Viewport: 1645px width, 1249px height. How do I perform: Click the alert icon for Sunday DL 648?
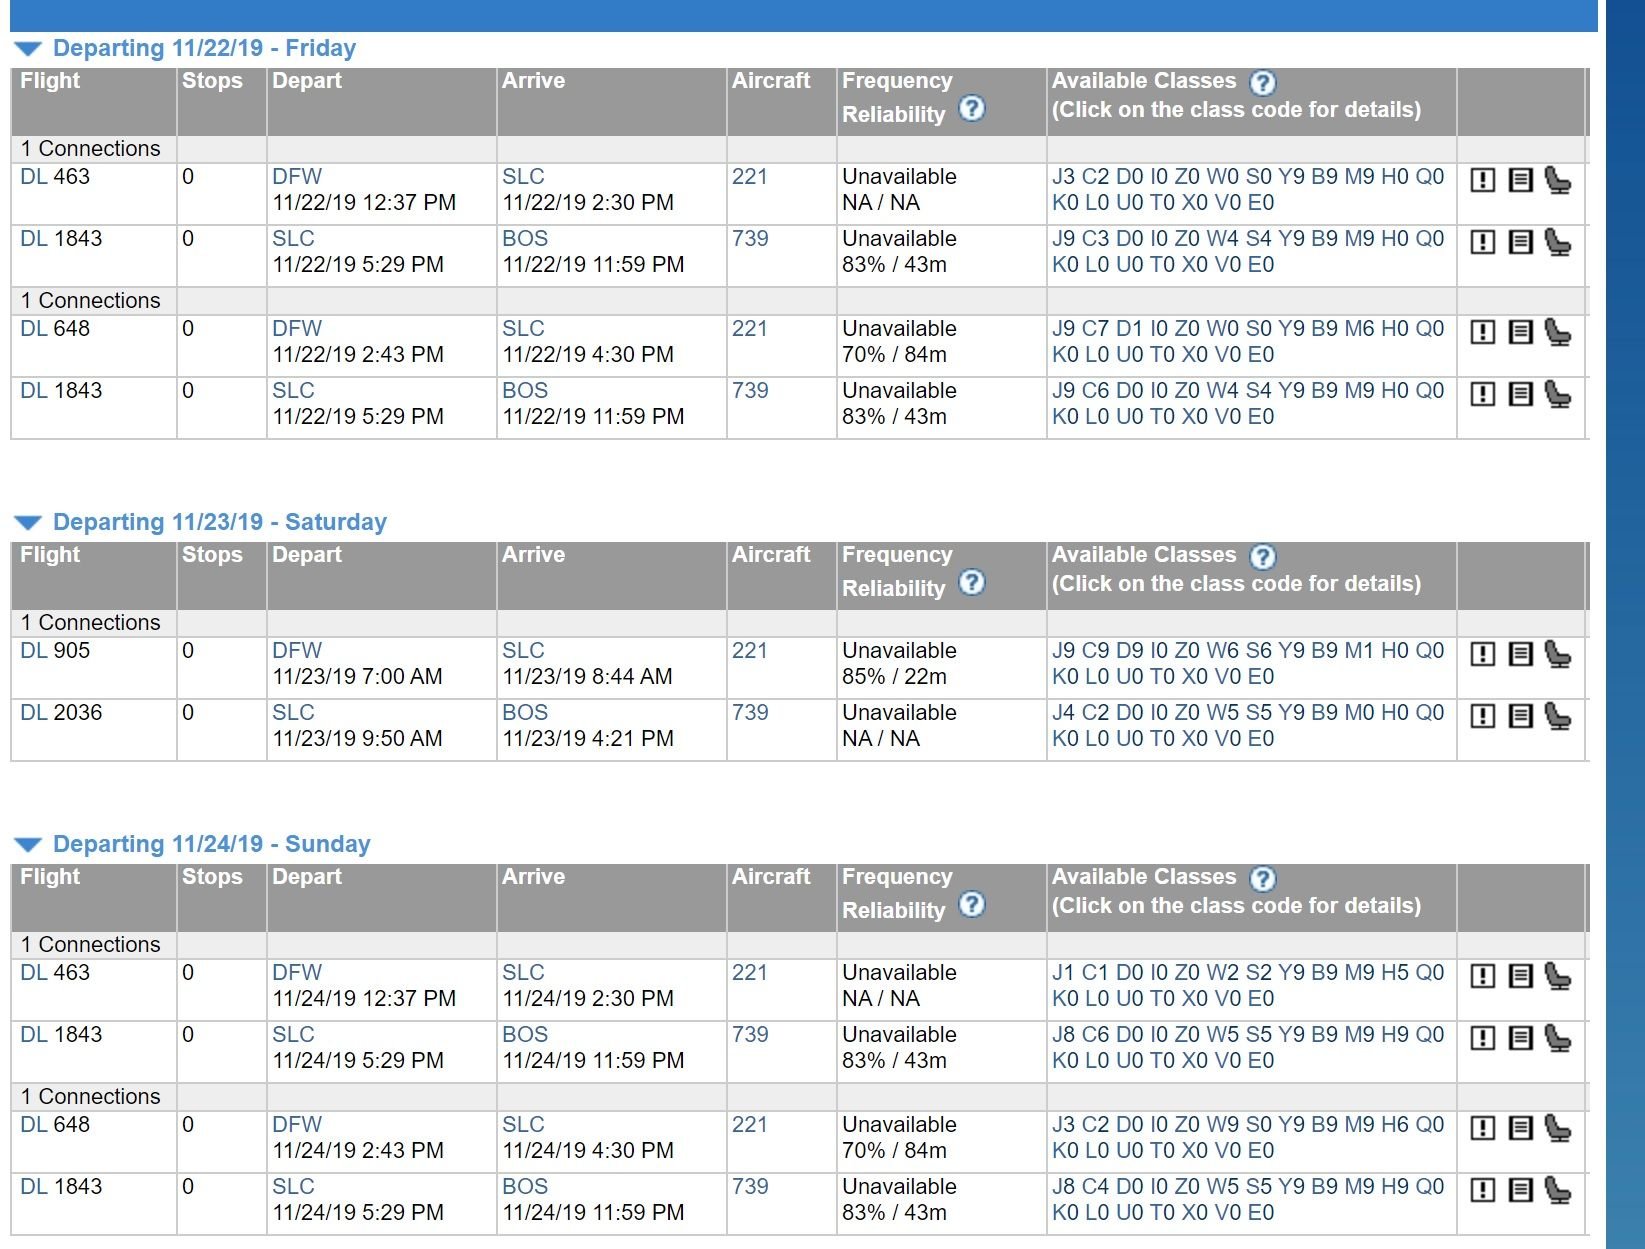pos(1483,1129)
